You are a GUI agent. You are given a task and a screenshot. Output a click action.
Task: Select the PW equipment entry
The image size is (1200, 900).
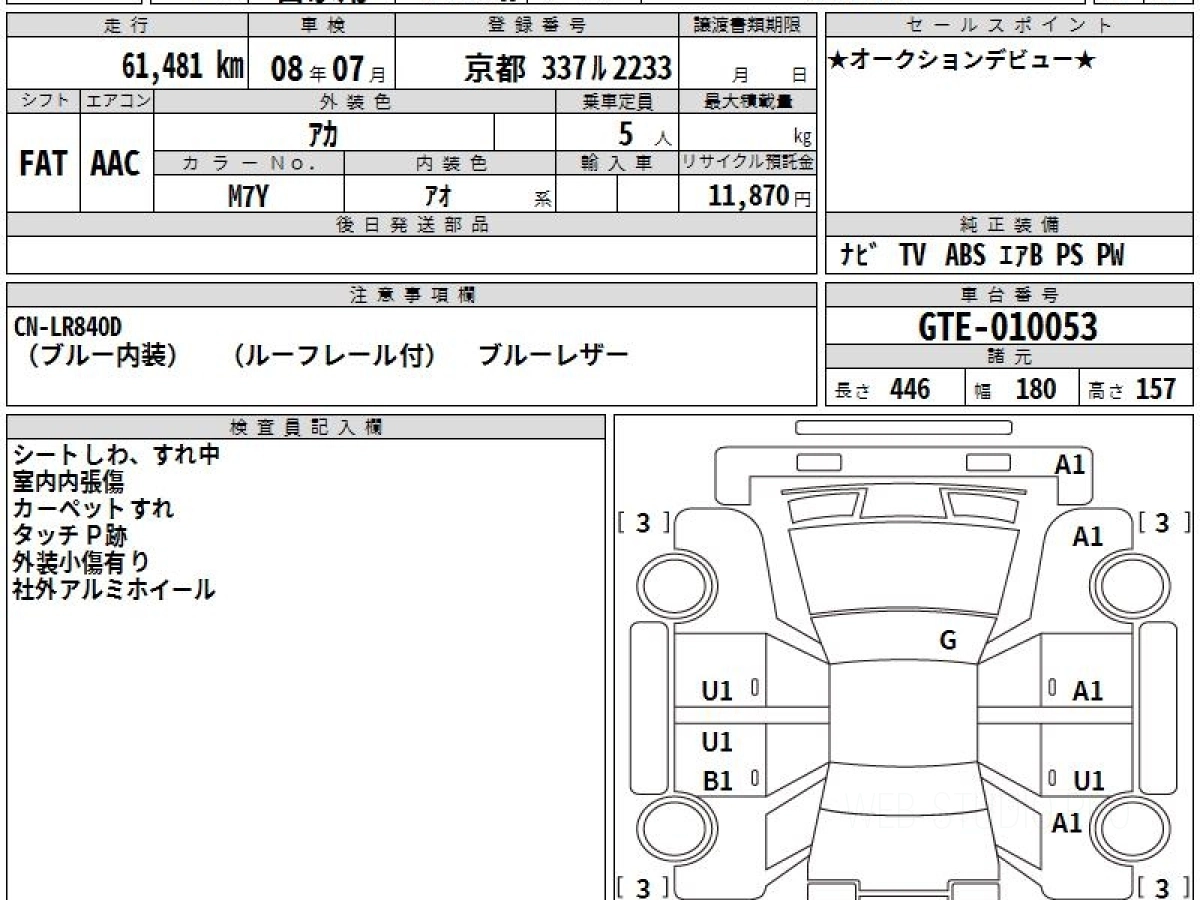click(1110, 256)
